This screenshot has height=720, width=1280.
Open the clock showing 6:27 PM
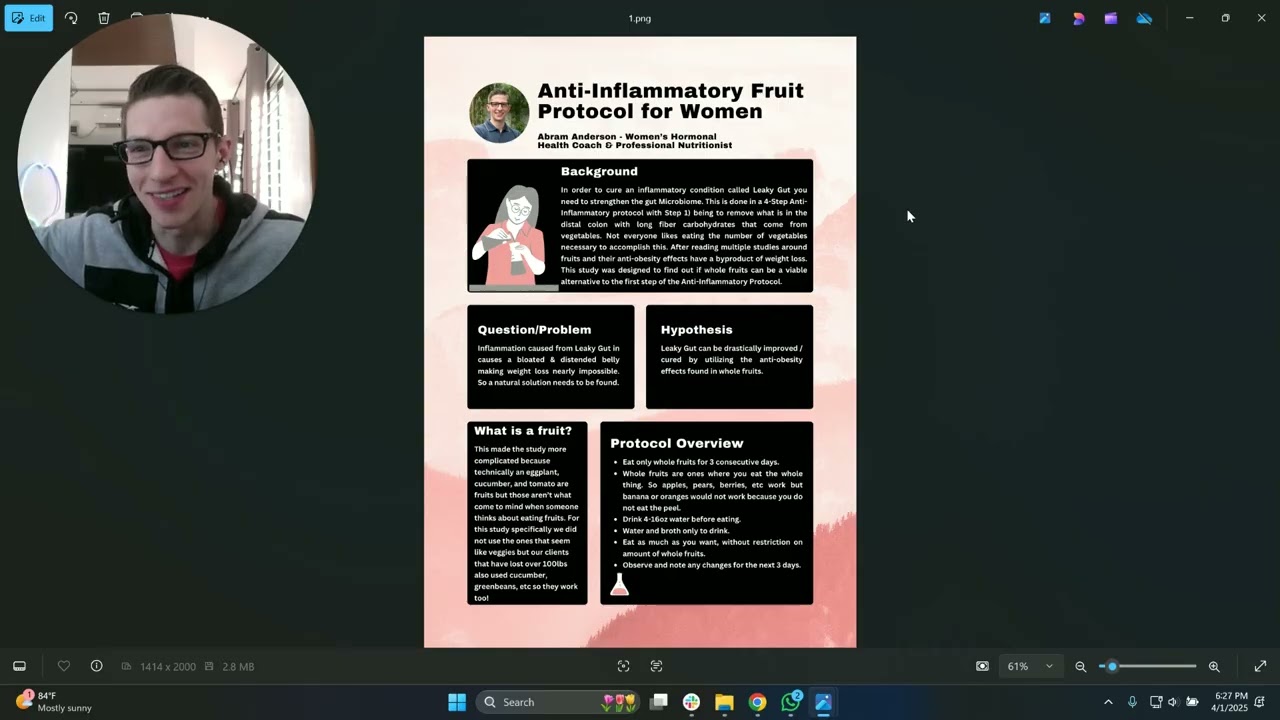coord(1231,702)
